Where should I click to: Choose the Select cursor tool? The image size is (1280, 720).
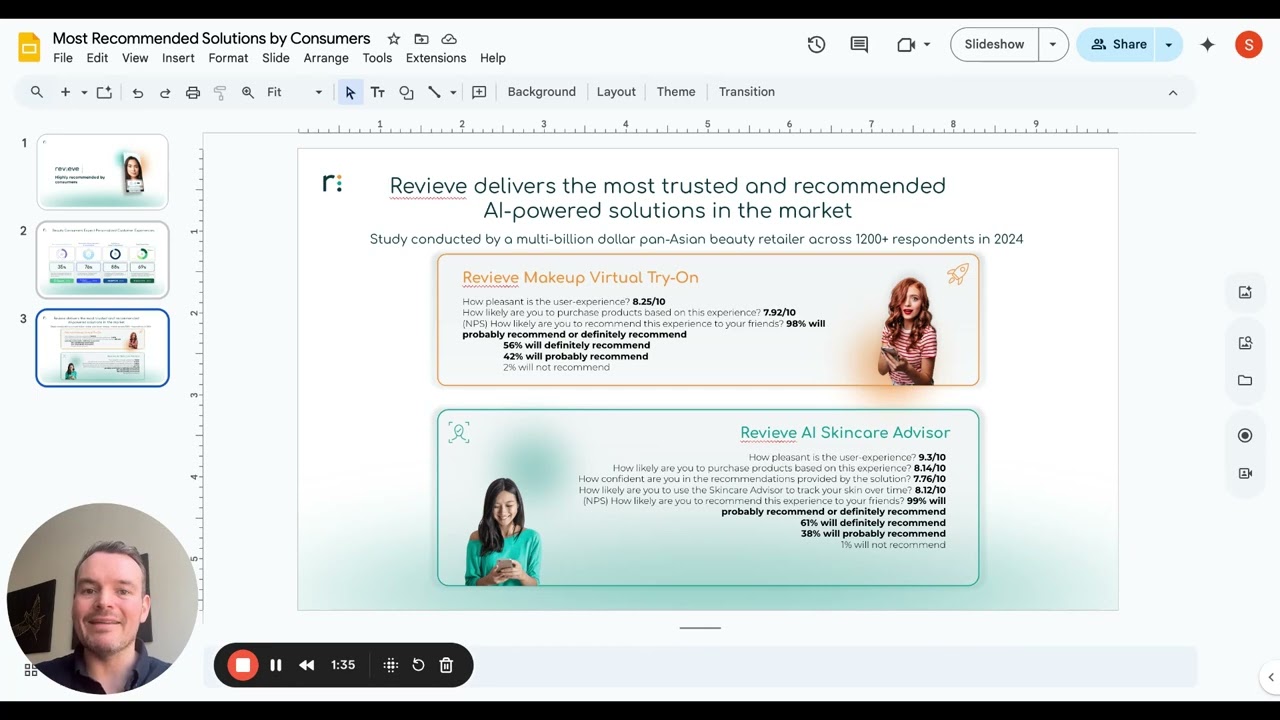350,92
